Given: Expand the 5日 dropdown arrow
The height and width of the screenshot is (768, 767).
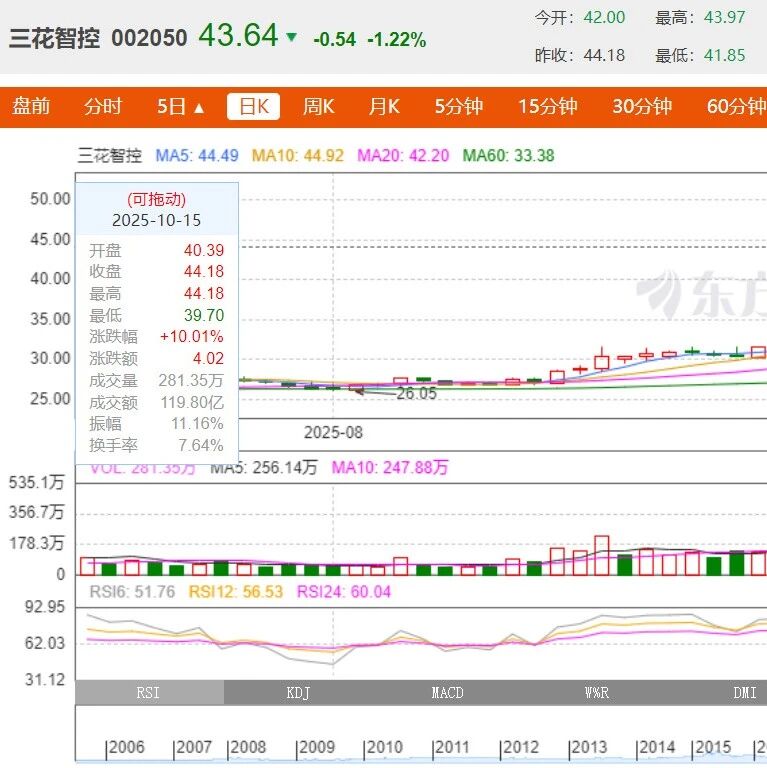Looking at the screenshot, I should 198,107.
